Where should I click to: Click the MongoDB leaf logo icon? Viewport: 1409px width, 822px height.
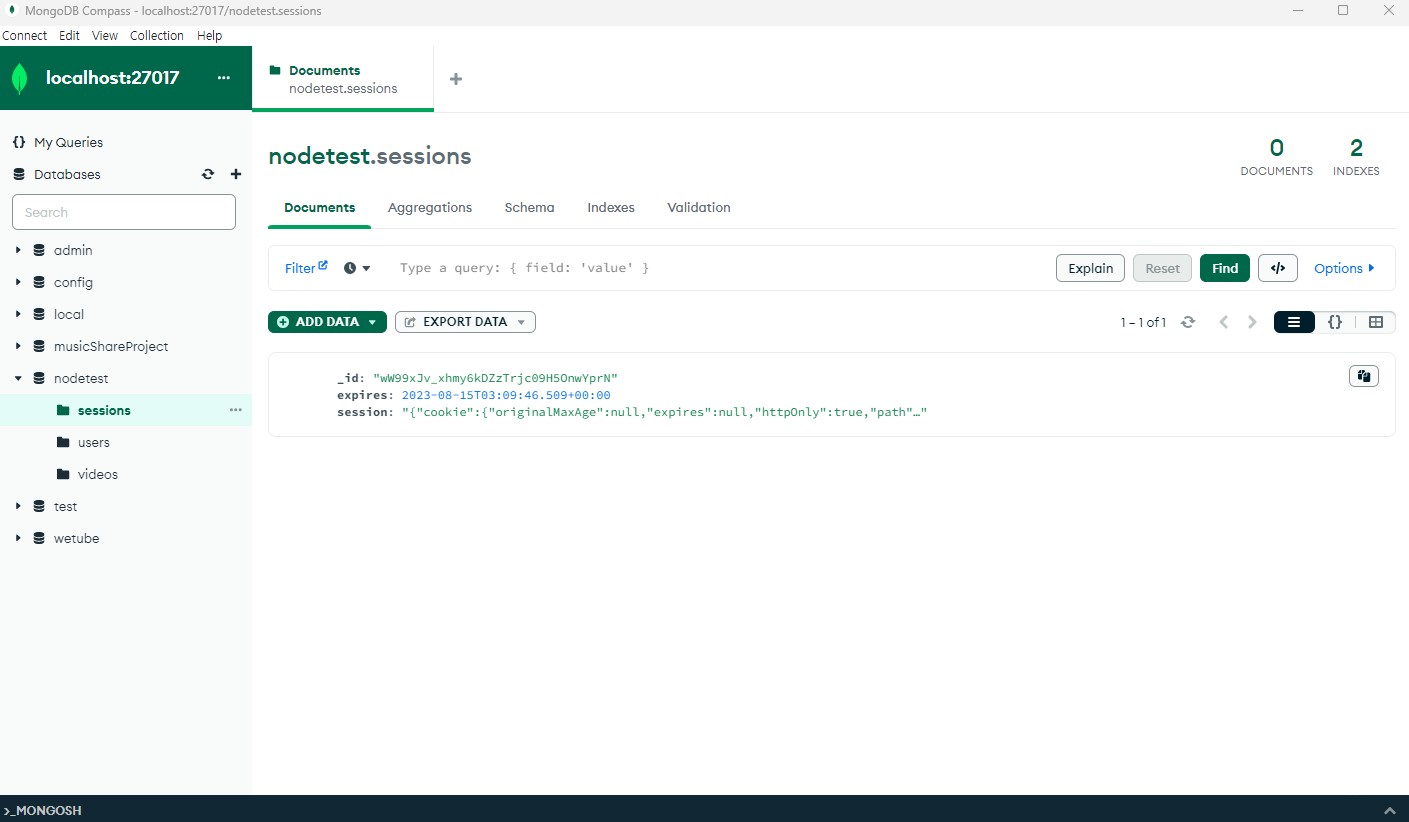(x=19, y=78)
